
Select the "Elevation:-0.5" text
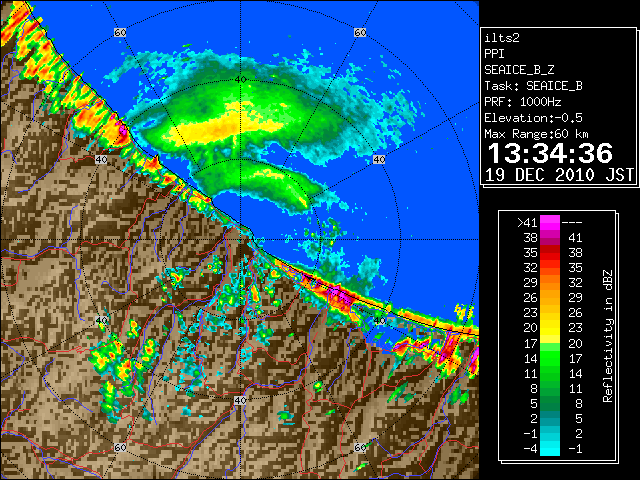533,118
